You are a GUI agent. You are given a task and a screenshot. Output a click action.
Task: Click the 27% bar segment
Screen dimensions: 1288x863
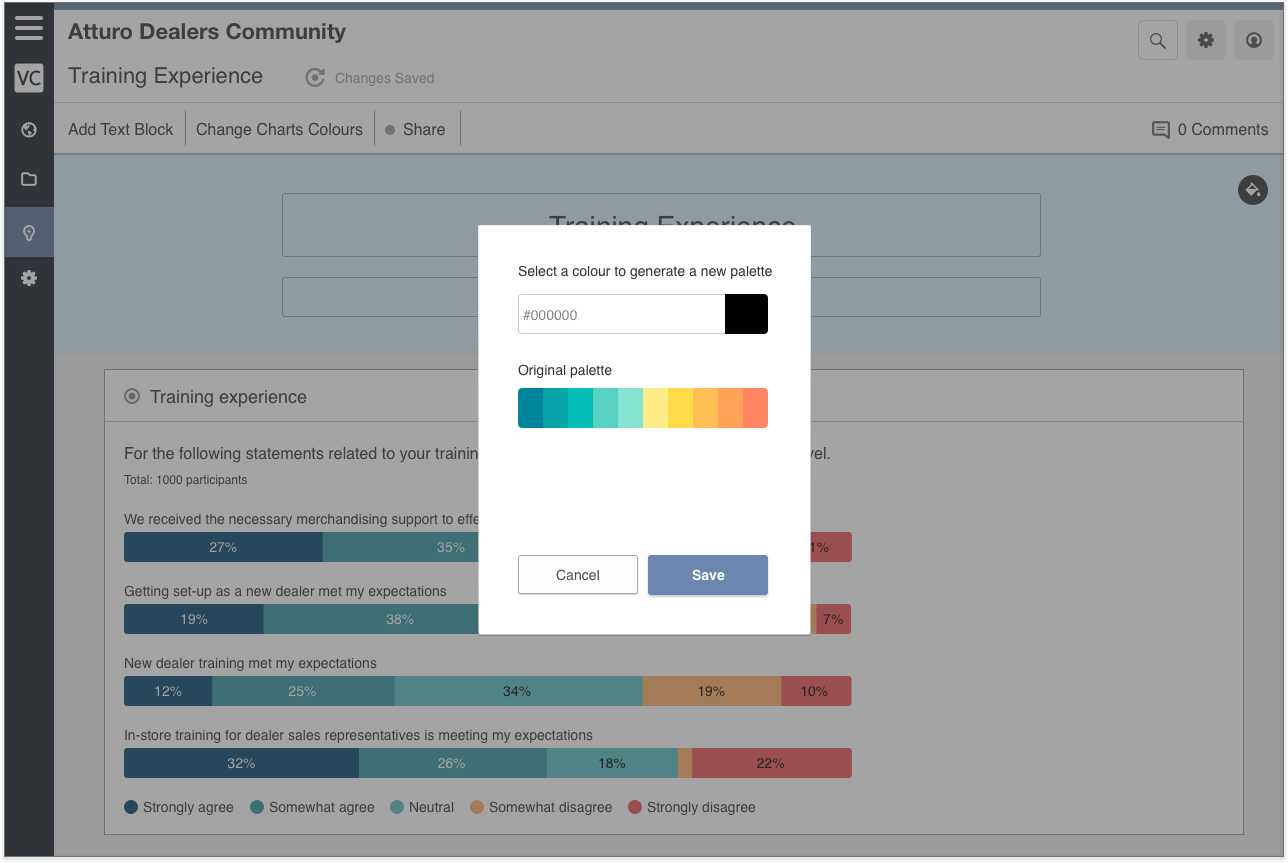(223, 547)
